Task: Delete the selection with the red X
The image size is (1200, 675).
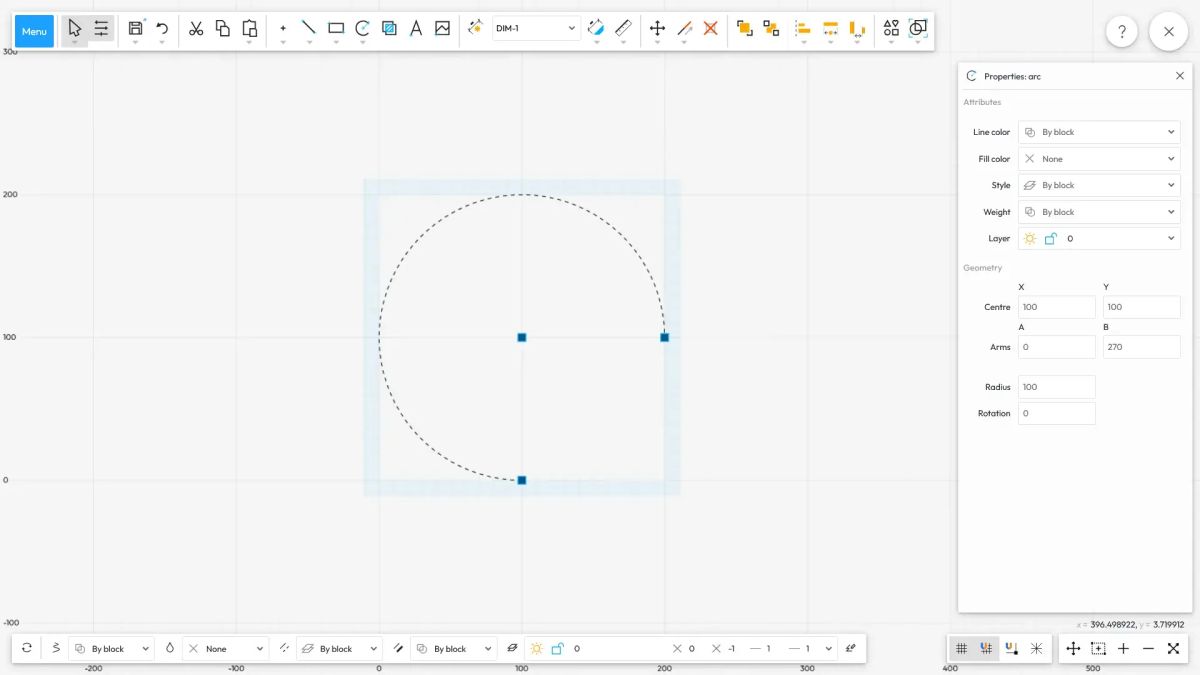Action: [x=711, y=28]
